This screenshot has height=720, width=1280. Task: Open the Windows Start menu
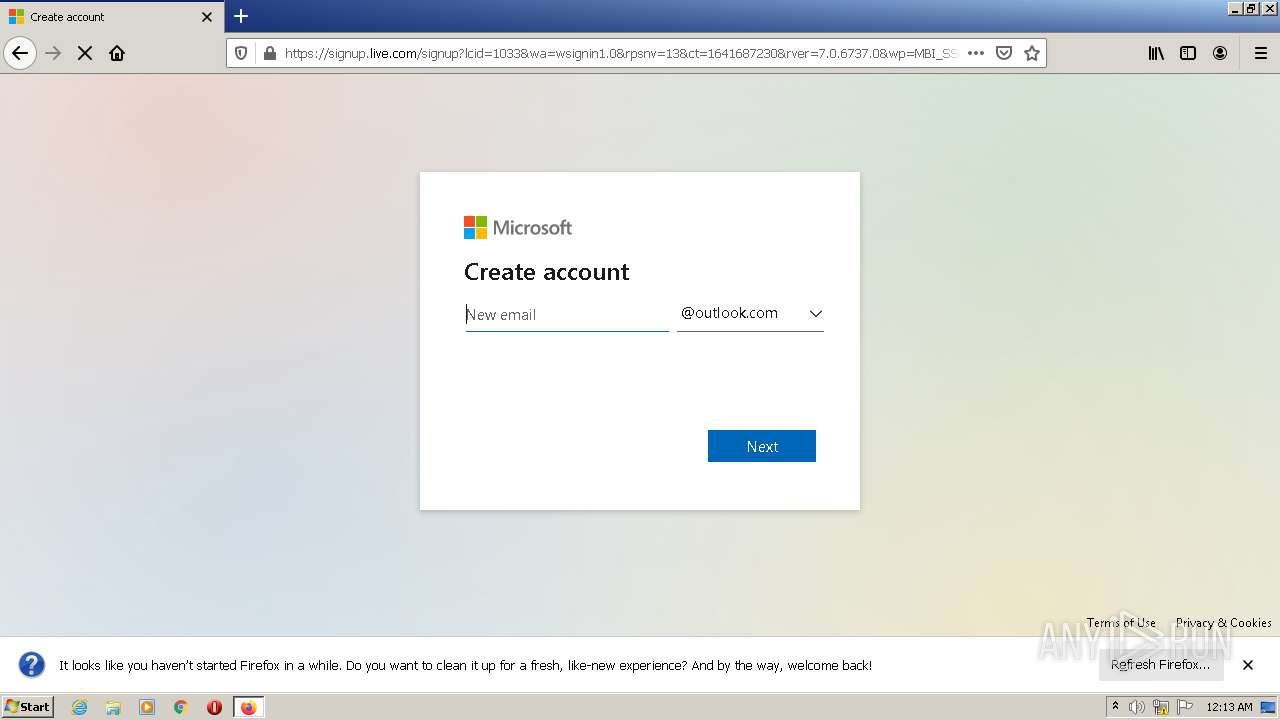28,707
